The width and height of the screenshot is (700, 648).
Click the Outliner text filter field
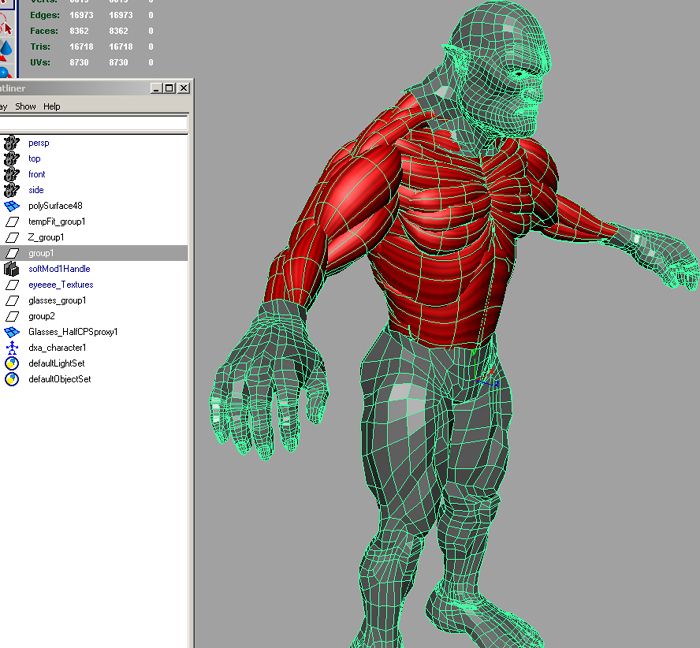click(x=93, y=124)
